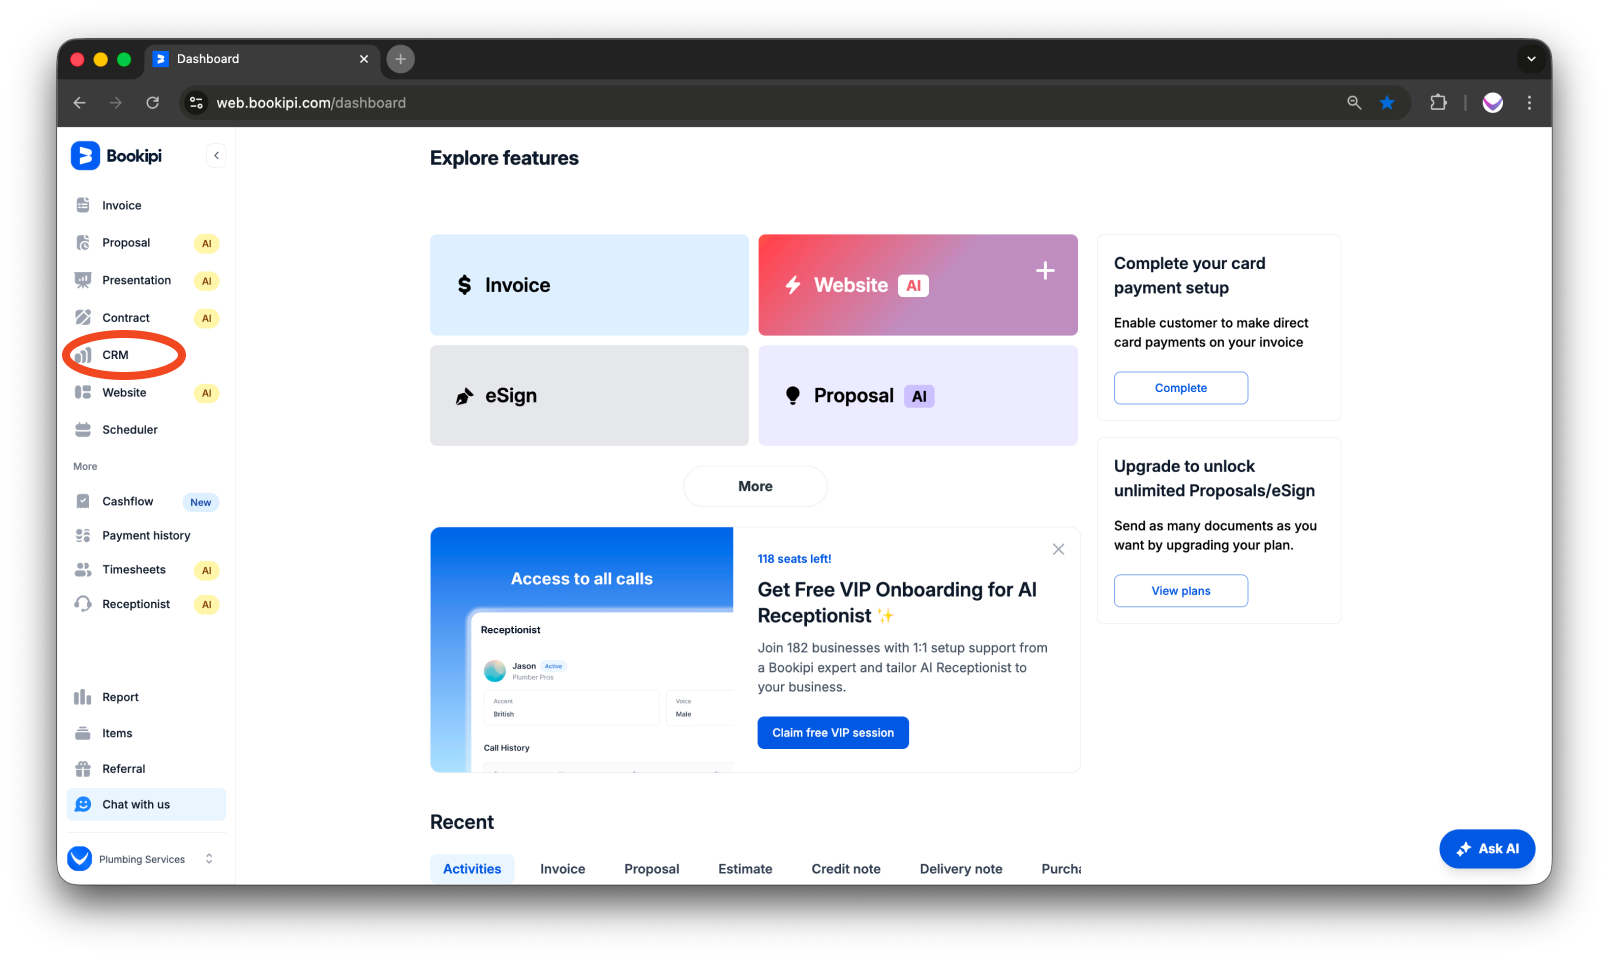Click the browser extensions puzzle icon
The height and width of the screenshot is (960, 1609).
pos(1438,102)
